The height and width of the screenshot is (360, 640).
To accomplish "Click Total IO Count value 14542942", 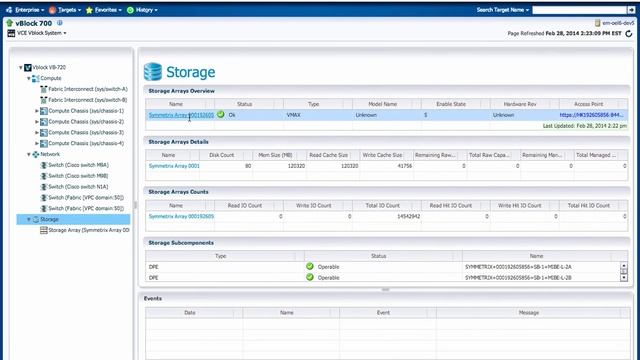I will click(408, 216).
